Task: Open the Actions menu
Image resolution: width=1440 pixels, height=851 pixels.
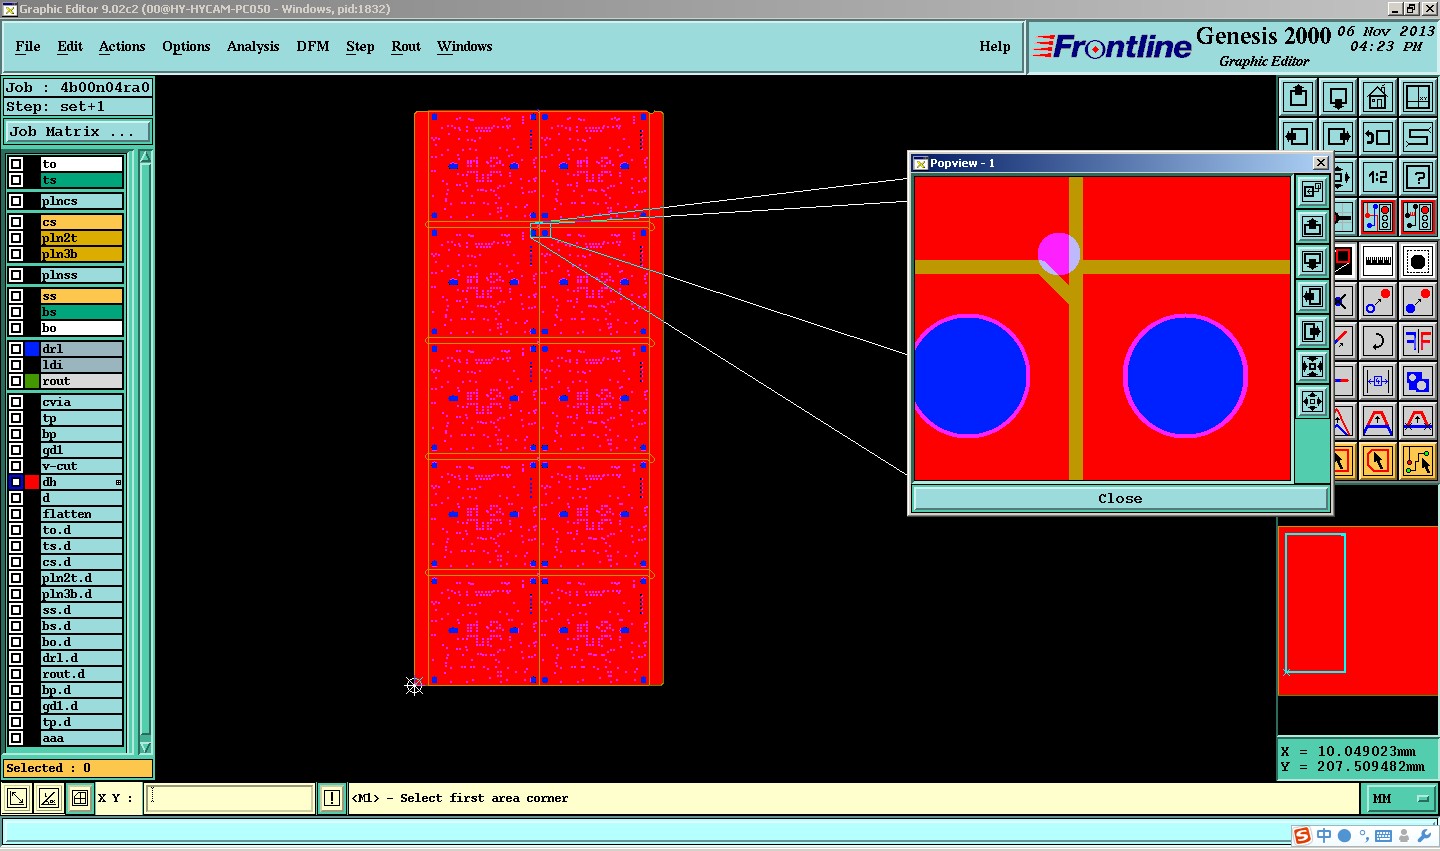Action: (x=122, y=46)
